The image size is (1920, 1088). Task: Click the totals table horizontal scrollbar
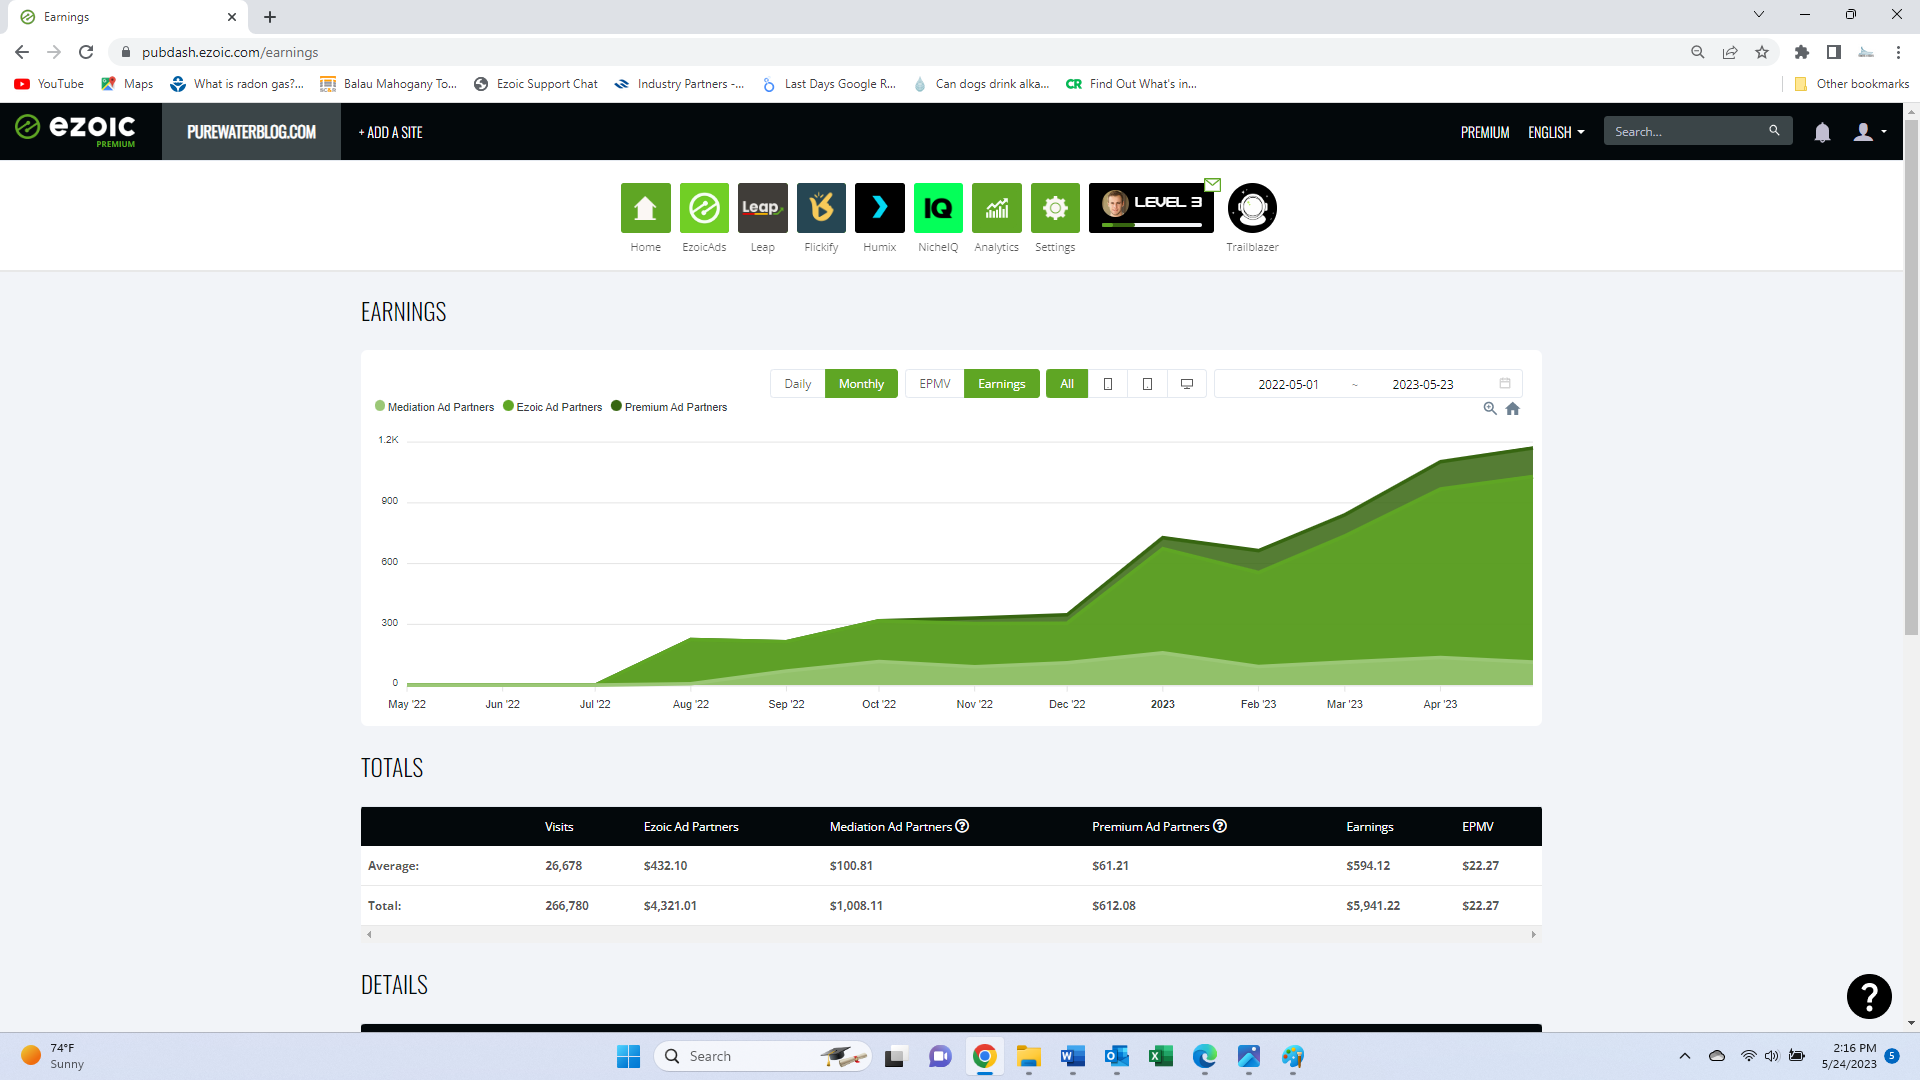click(951, 935)
